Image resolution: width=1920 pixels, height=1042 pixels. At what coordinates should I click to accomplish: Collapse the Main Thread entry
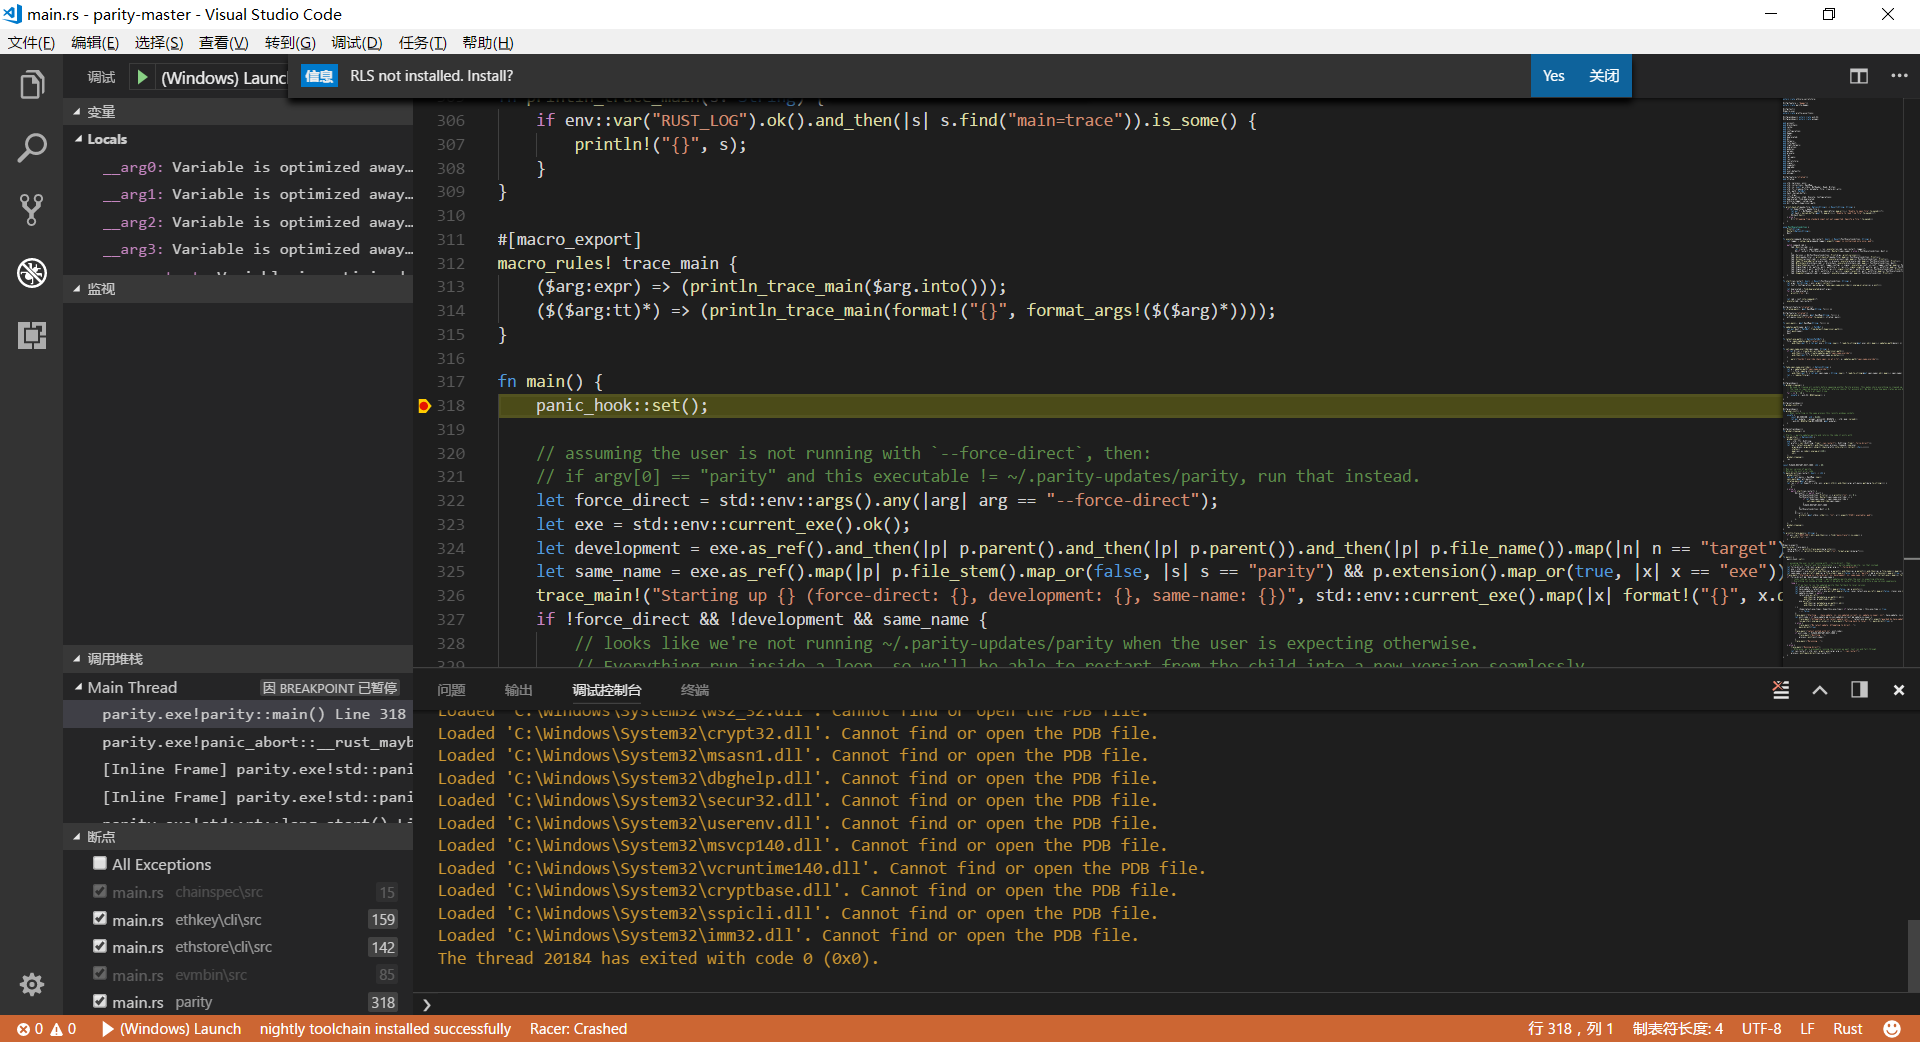(78, 687)
